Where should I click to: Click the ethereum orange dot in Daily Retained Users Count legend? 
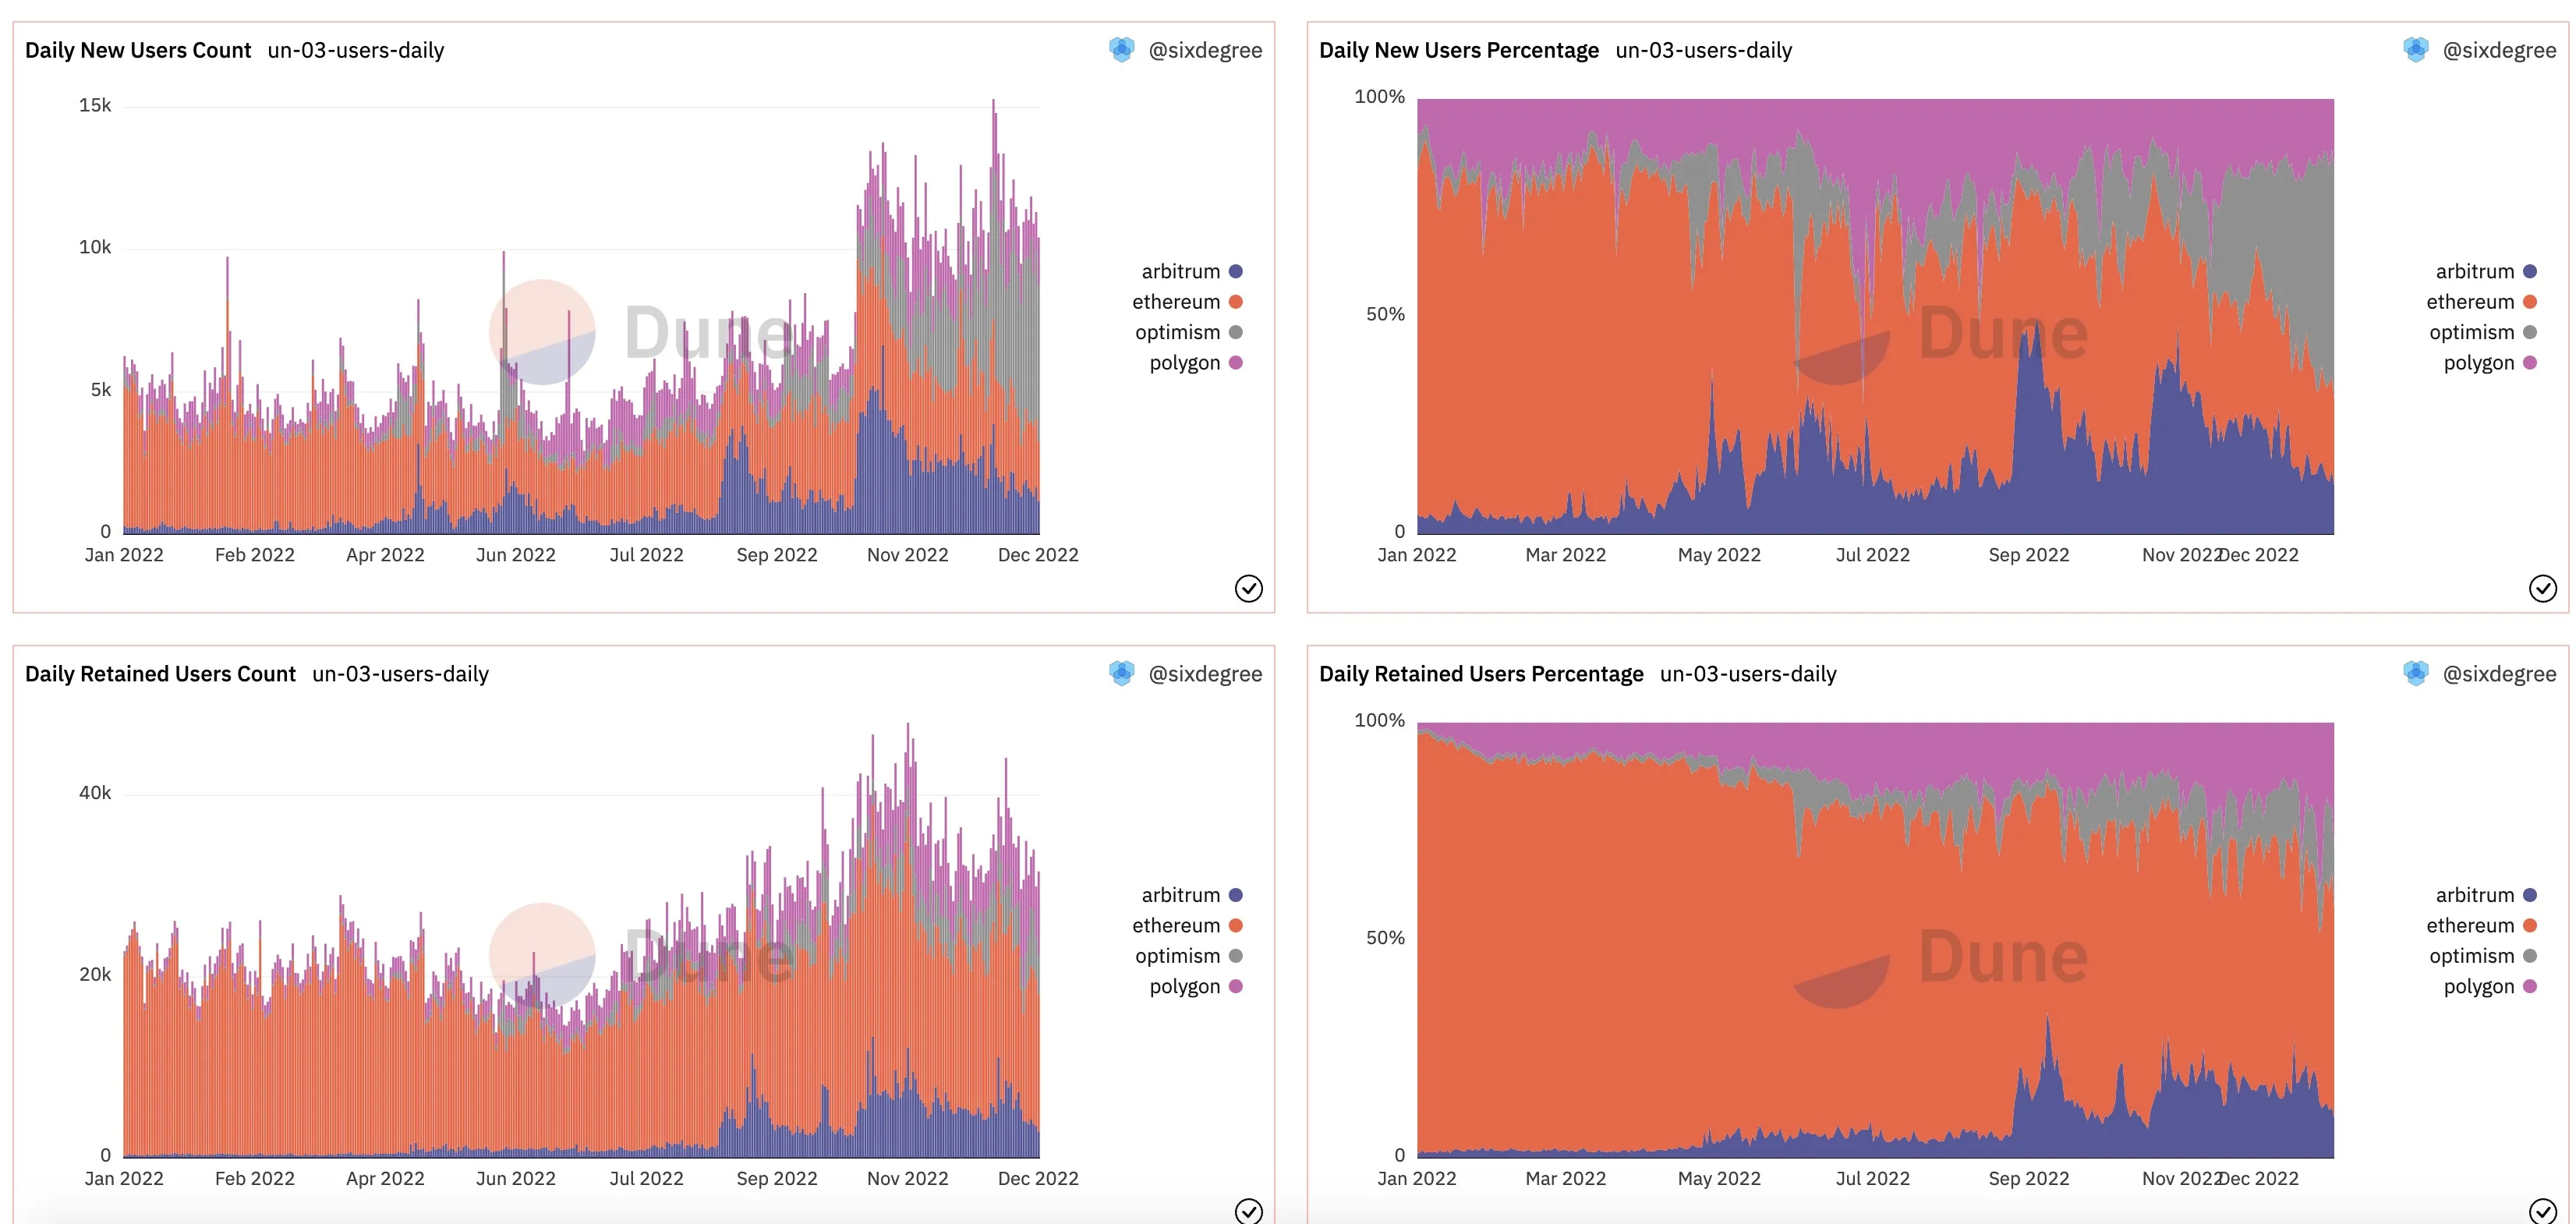(1236, 926)
